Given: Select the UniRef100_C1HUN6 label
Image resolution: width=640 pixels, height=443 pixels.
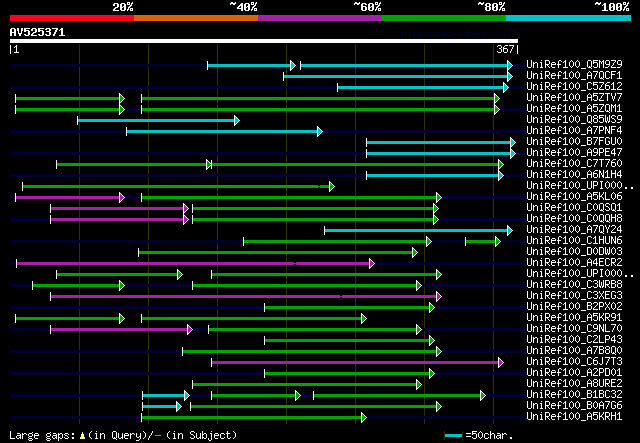Looking at the screenshot, I should (574, 241).
